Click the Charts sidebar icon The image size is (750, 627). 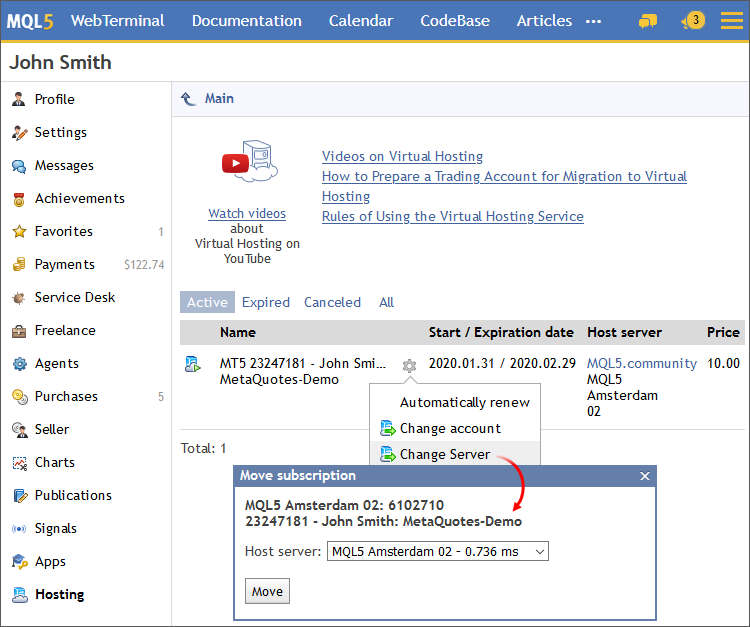point(20,462)
